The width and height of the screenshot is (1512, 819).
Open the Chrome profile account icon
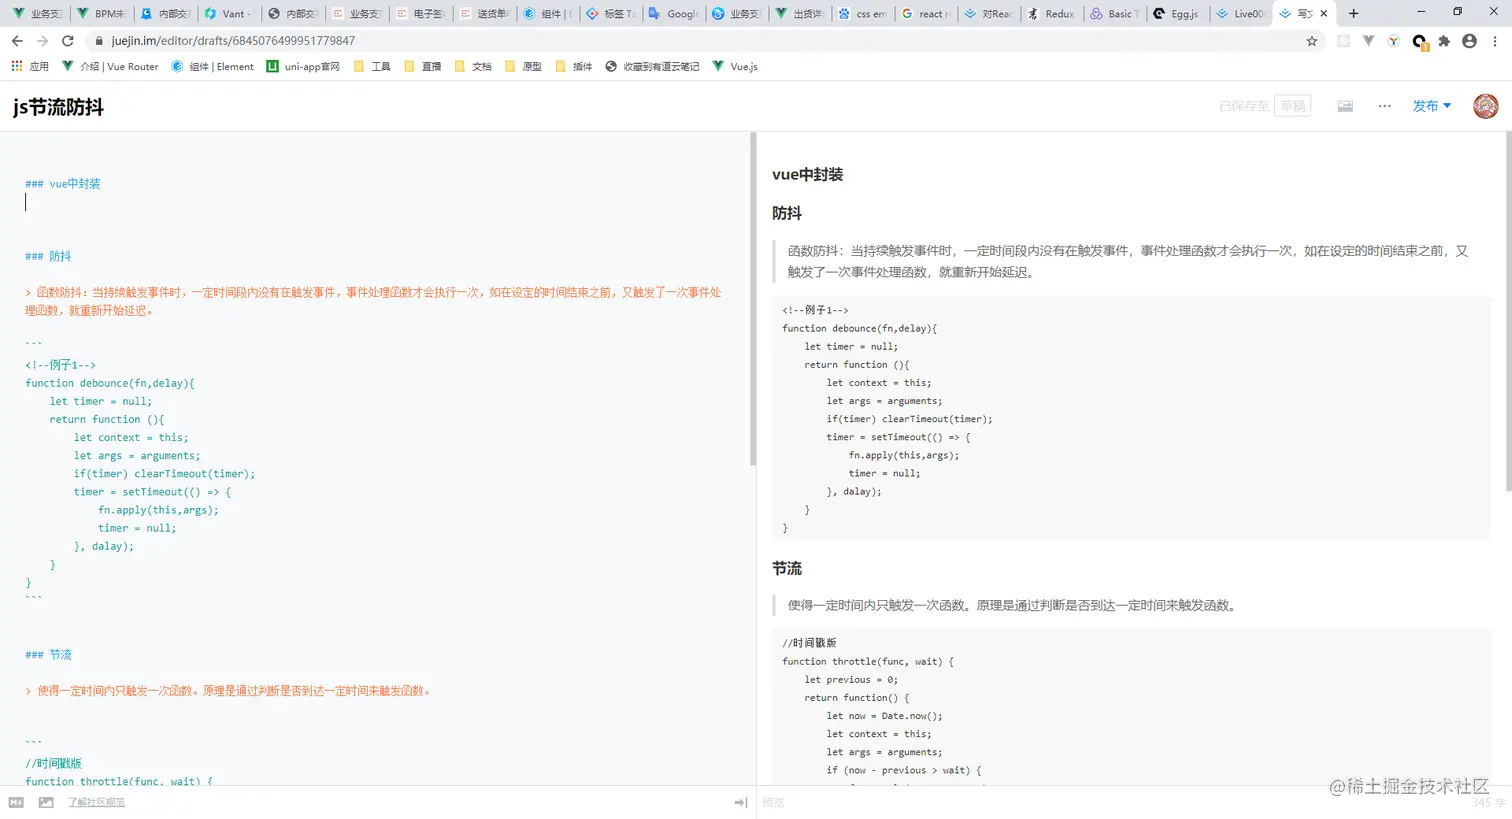(x=1469, y=41)
